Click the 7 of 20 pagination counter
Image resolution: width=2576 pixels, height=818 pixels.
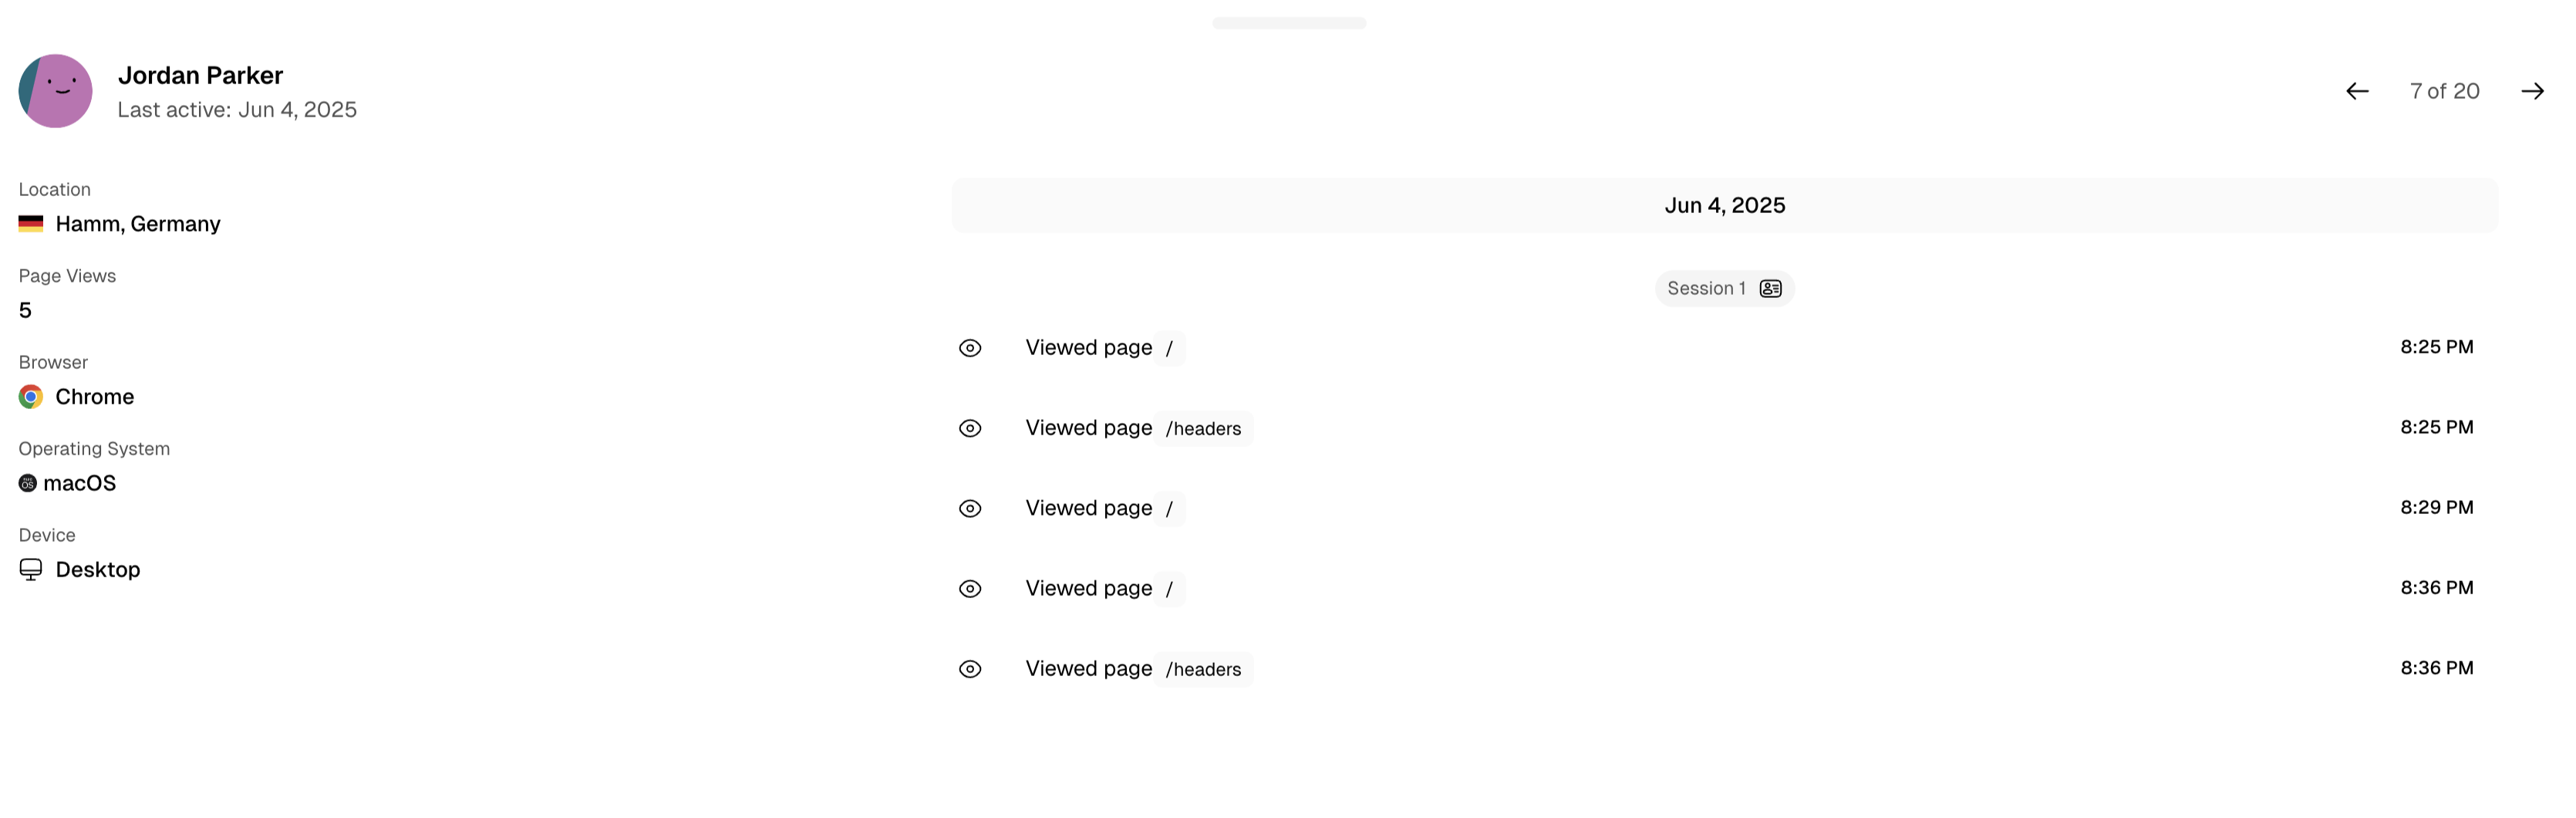click(2444, 91)
